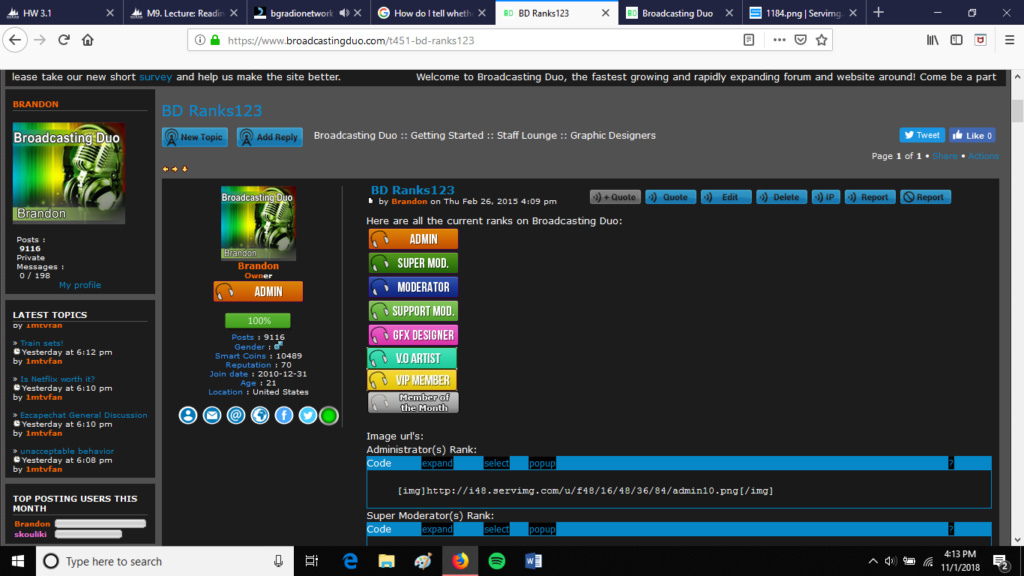Screen dimensions: 1024x576
Task: Click the Windows search box
Action: pos(165,561)
